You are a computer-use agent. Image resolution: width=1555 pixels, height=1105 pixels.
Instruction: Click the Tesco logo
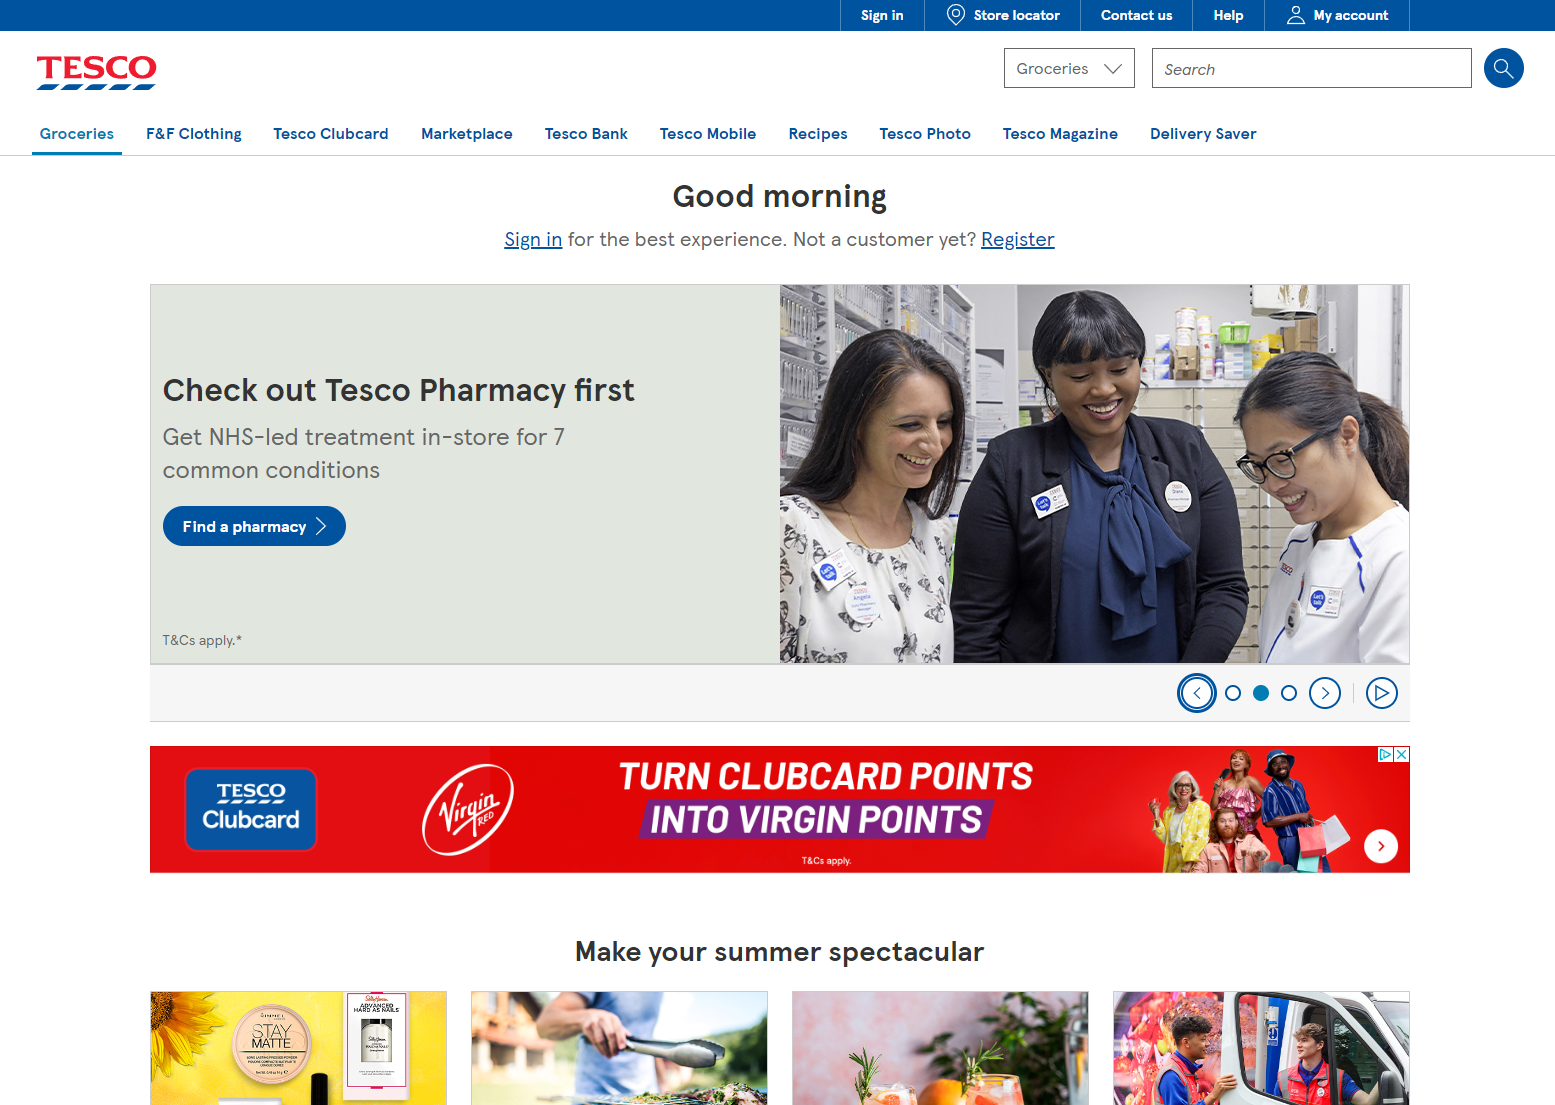95,72
